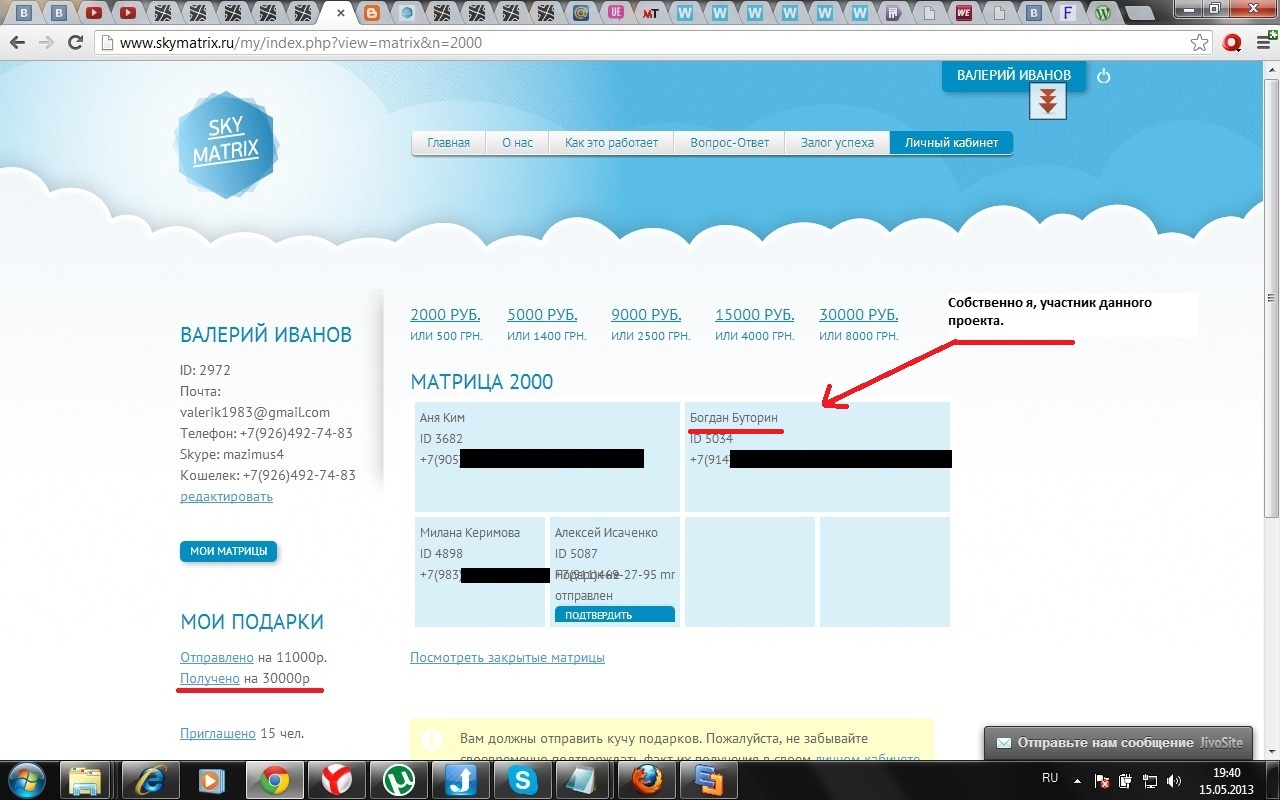Click the browser forward arrow

pos(46,43)
